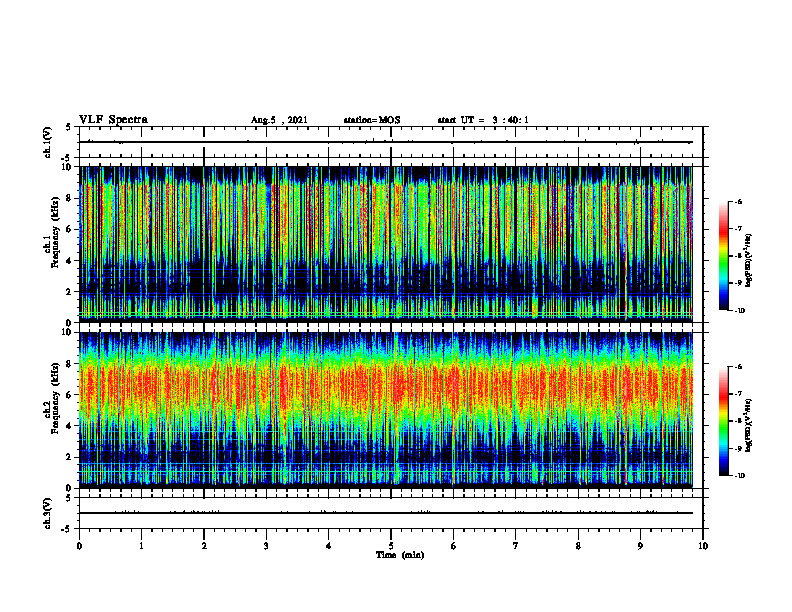Click time axis tick label "6"
792x612 pixels.
pos(453,546)
